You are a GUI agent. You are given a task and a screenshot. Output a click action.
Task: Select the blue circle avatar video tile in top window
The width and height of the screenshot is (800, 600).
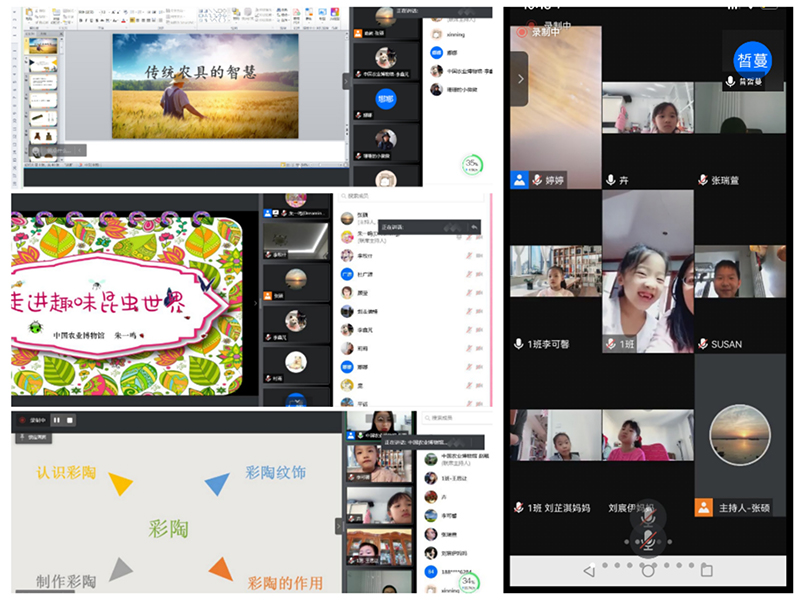click(386, 102)
